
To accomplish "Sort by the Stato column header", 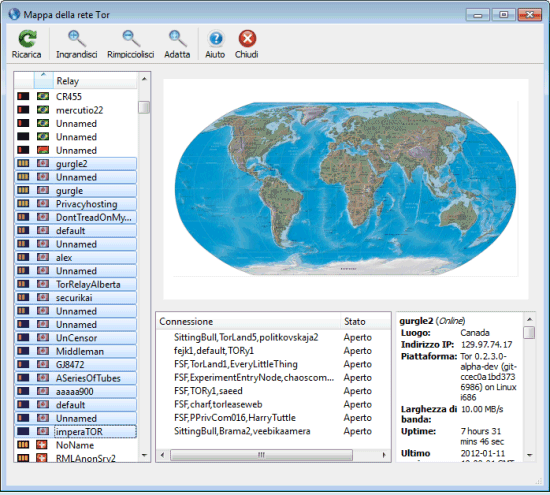I will tap(365, 321).
